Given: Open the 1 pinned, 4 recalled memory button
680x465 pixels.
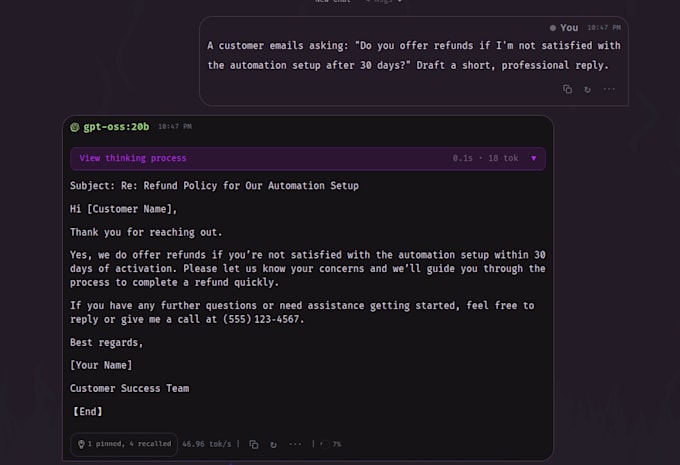Looking at the screenshot, I should pos(124,444).
